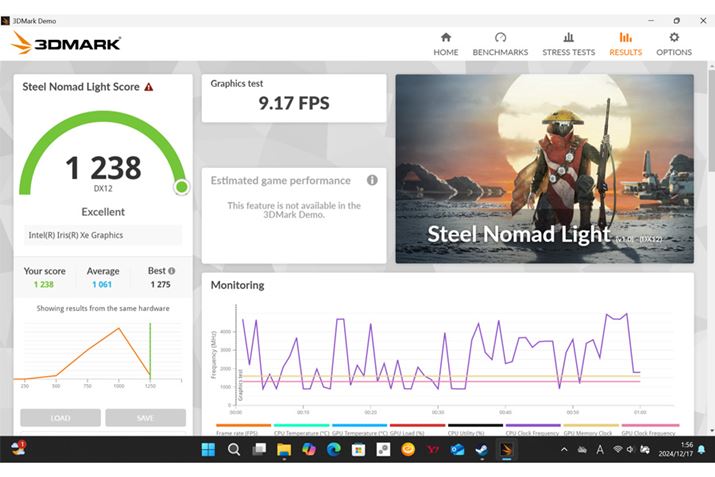The image size is (715, 477).
Task: Open the Windows Start menu
Action: [208, 450]
